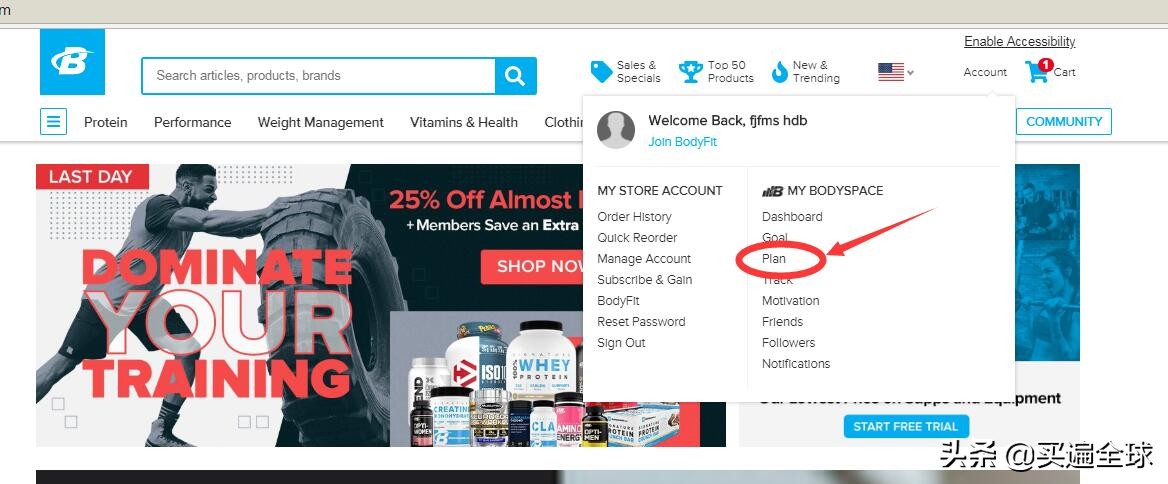Click the magnifier search button
The width and height of the screenshot is (1168, 484).
click(x=515, y=76)
